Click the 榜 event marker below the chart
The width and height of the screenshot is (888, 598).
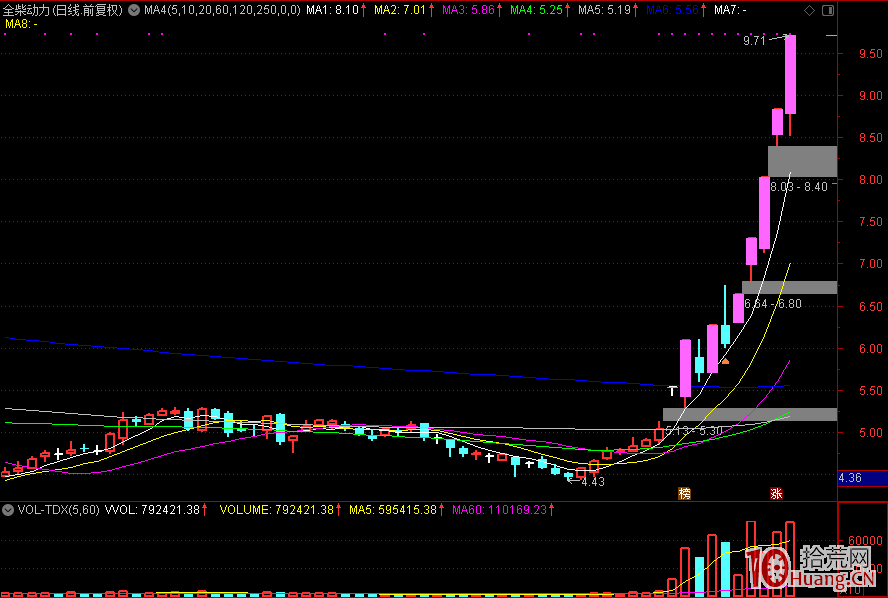685,493
